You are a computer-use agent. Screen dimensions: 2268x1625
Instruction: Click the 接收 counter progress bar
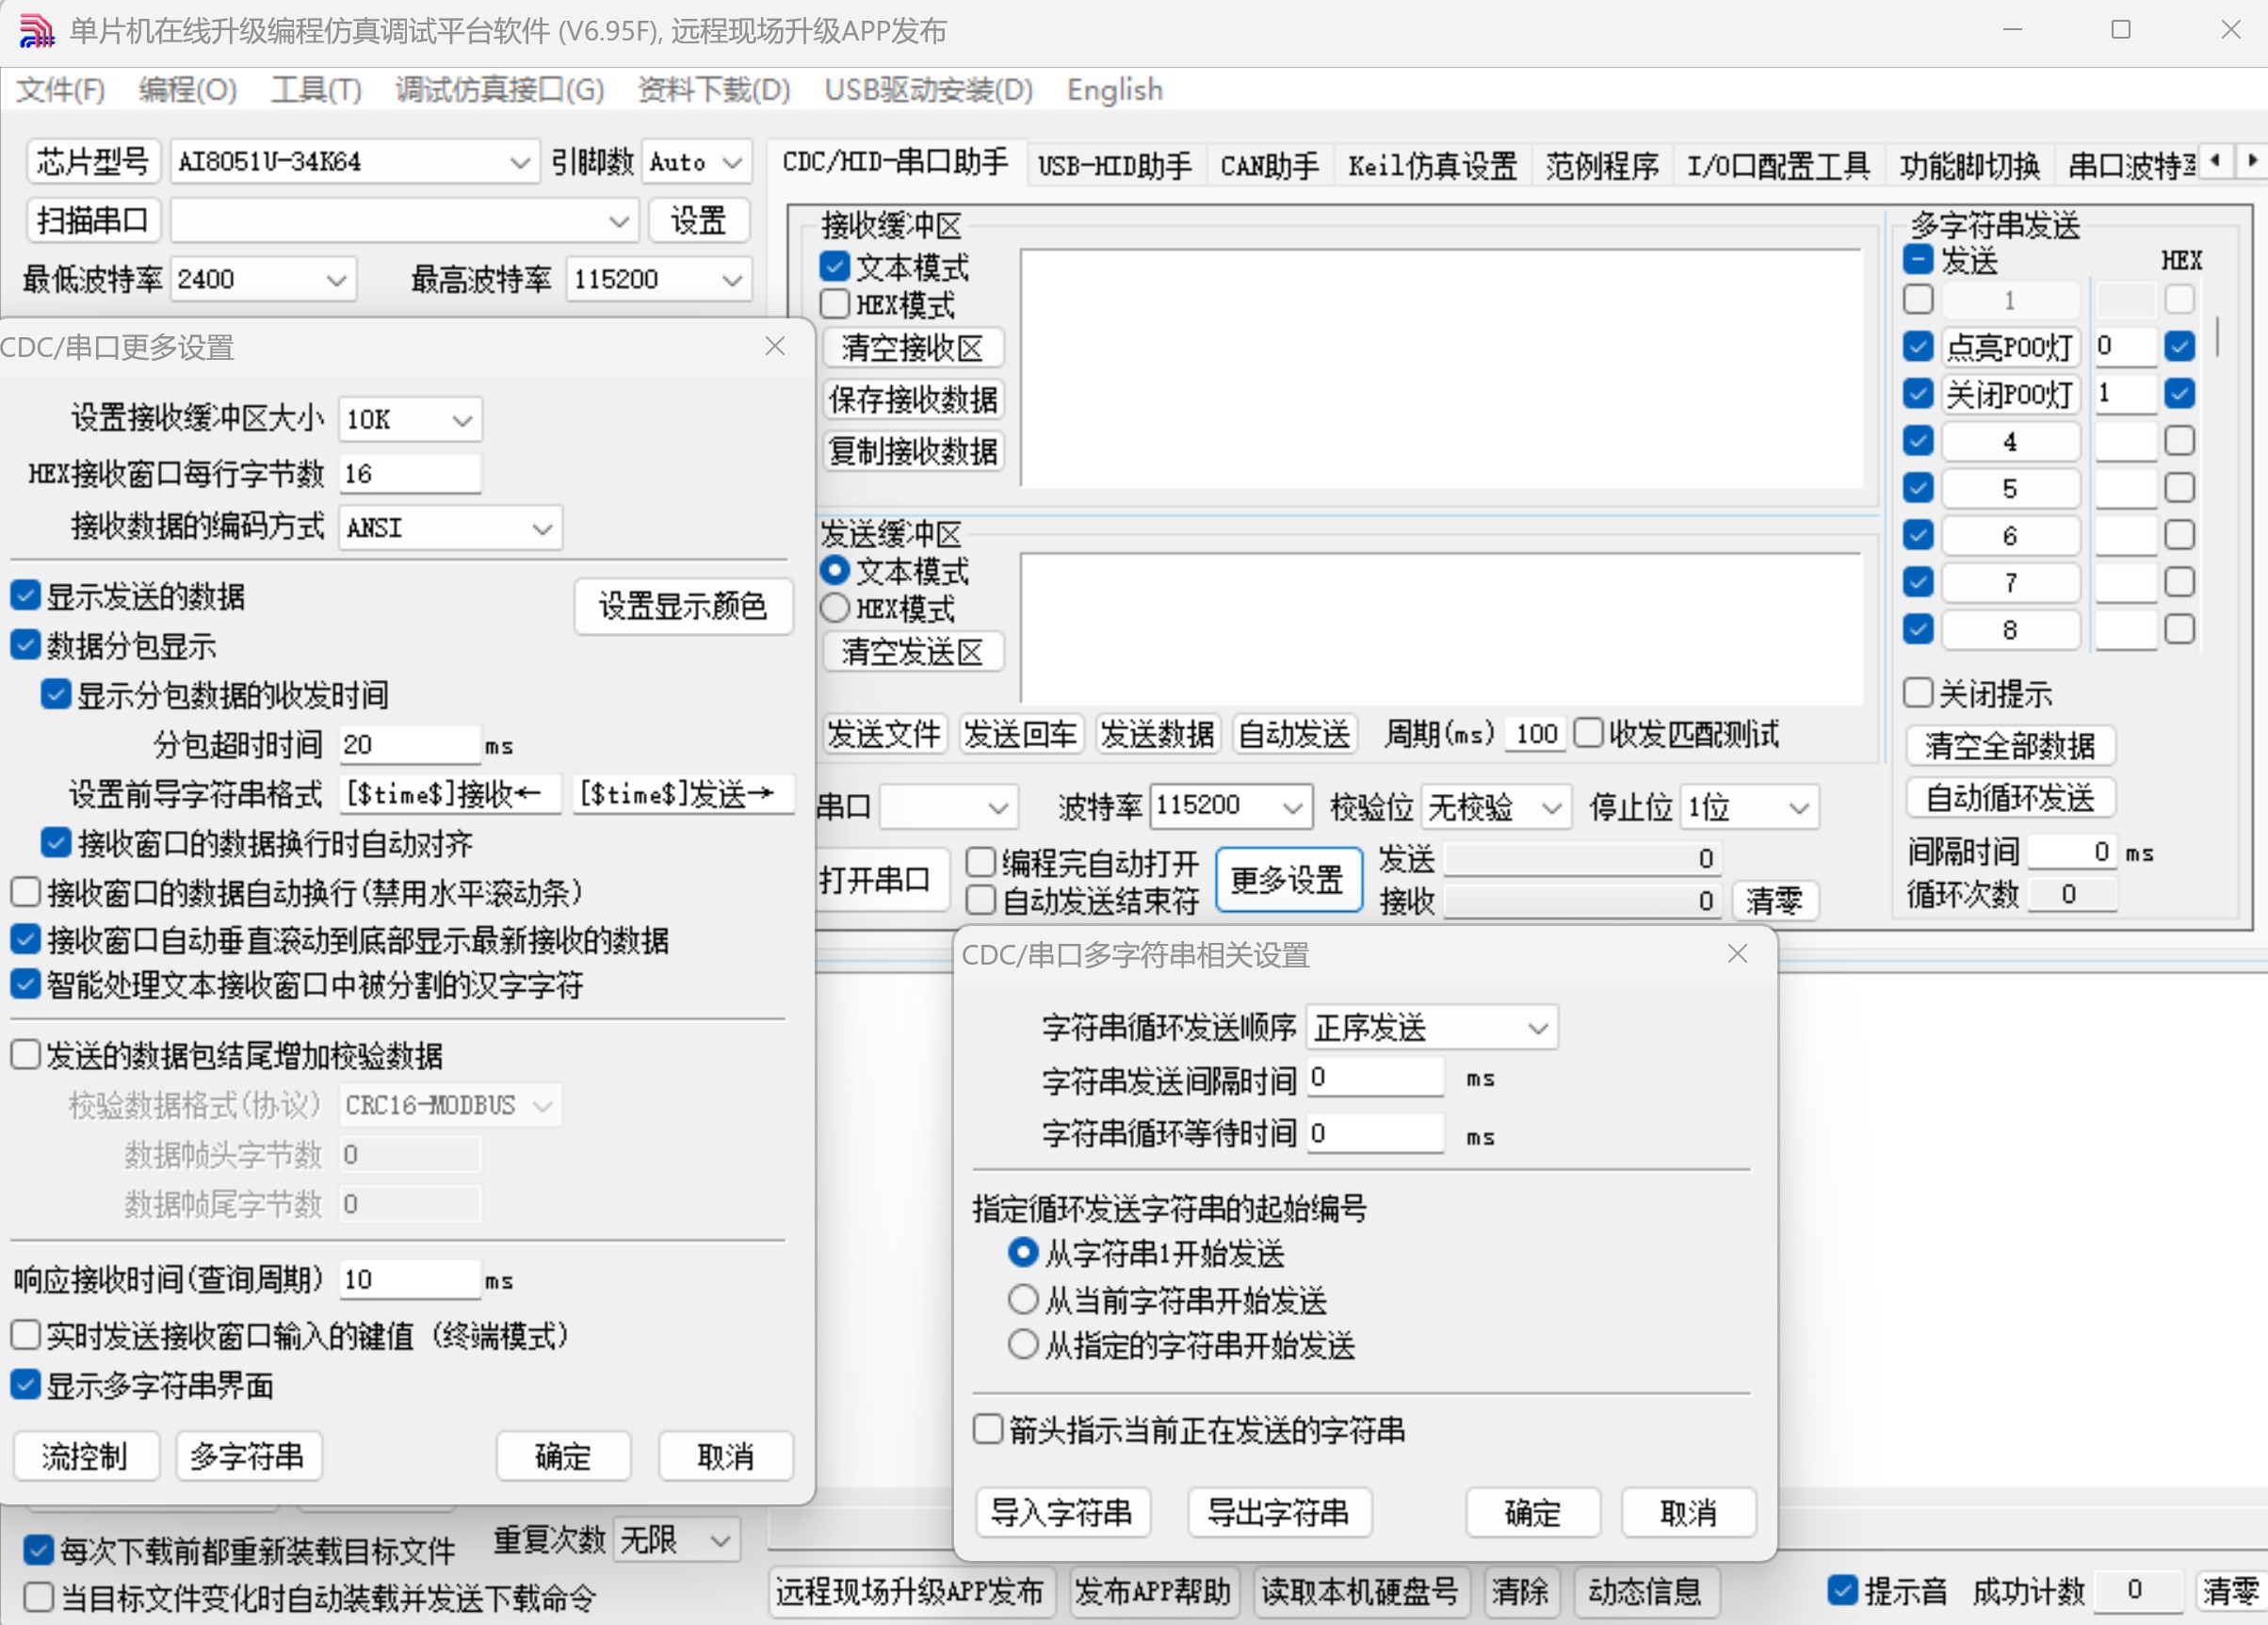1583,901
